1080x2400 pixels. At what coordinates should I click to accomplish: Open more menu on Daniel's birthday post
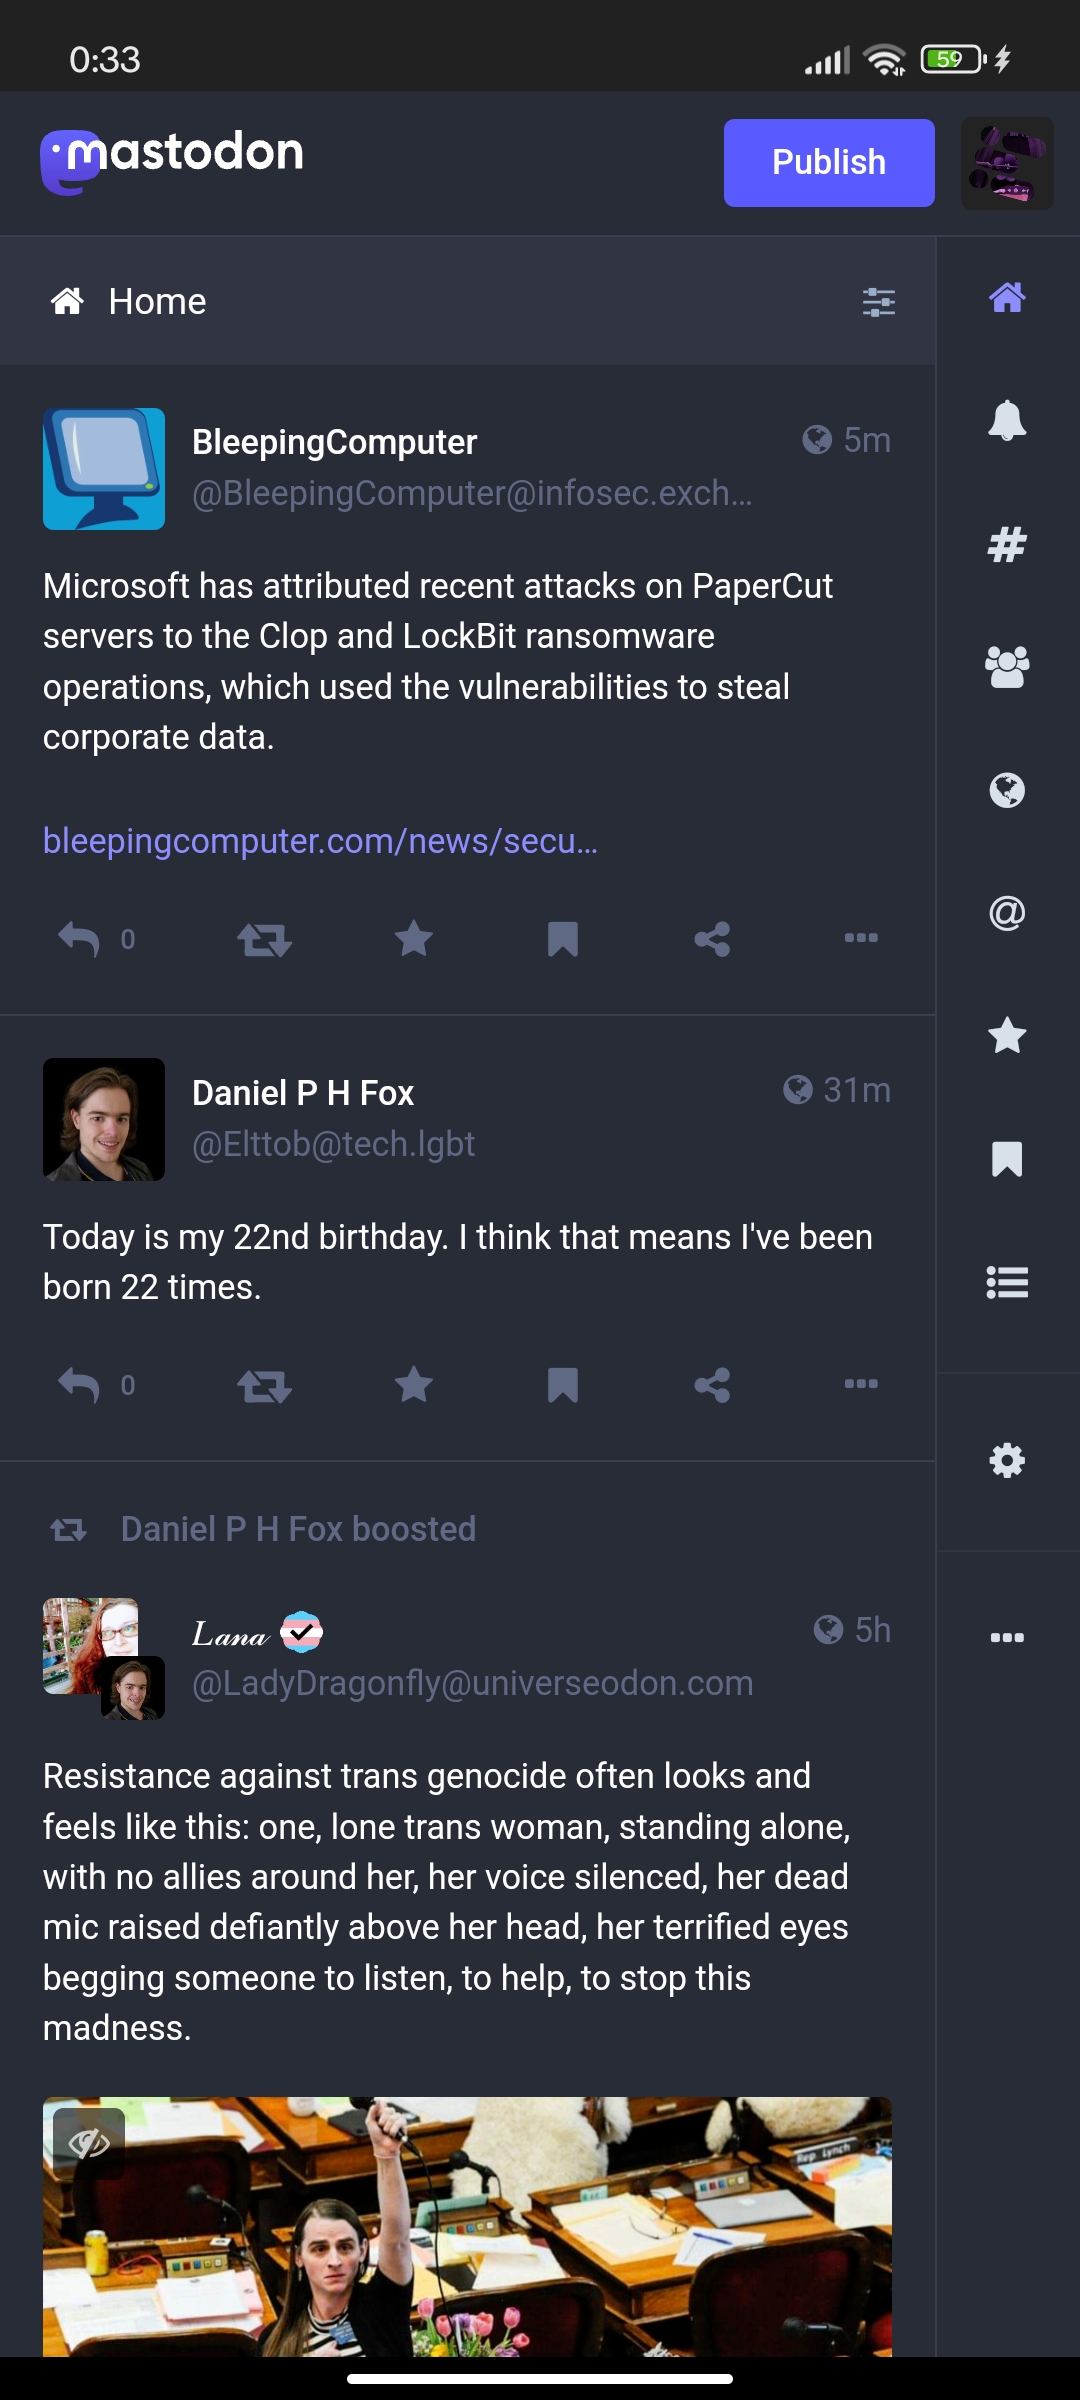(x=861, y=1384)
